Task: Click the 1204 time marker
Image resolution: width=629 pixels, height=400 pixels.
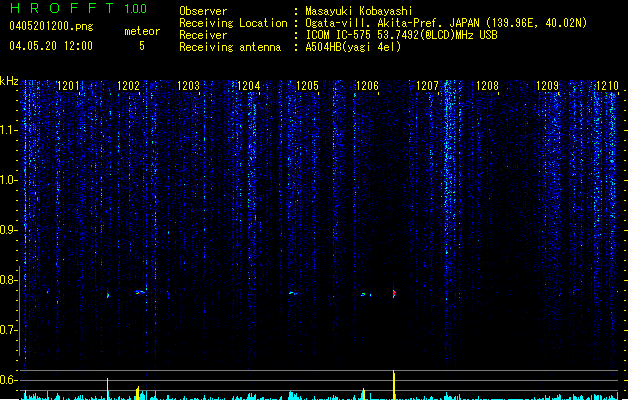Action: coord(249,86)
